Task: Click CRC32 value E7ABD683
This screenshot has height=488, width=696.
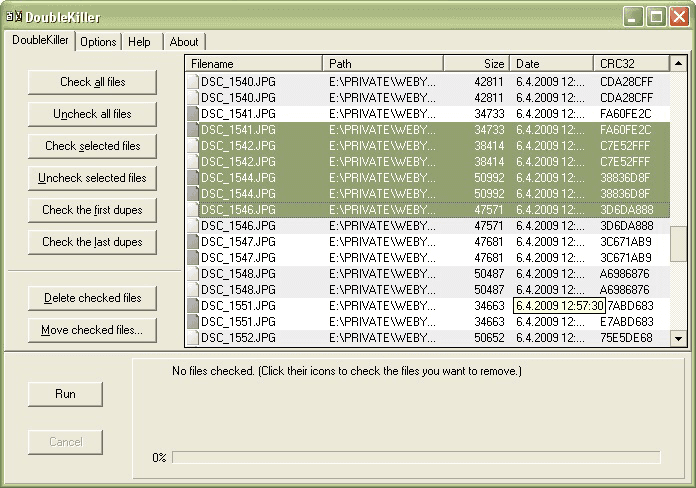Action: click(x=626, y=321)
